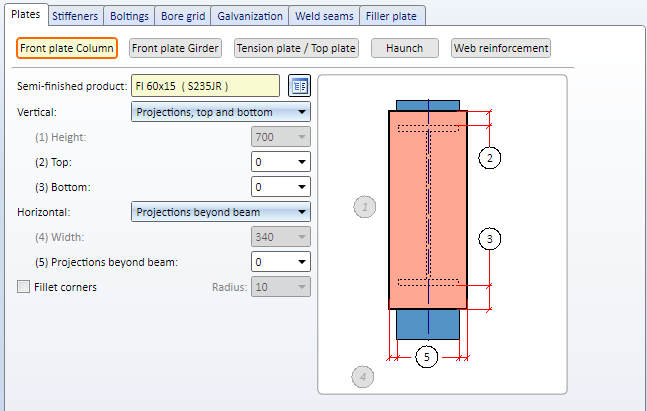Open the Horizontal projections dropdown

[221, 212]
